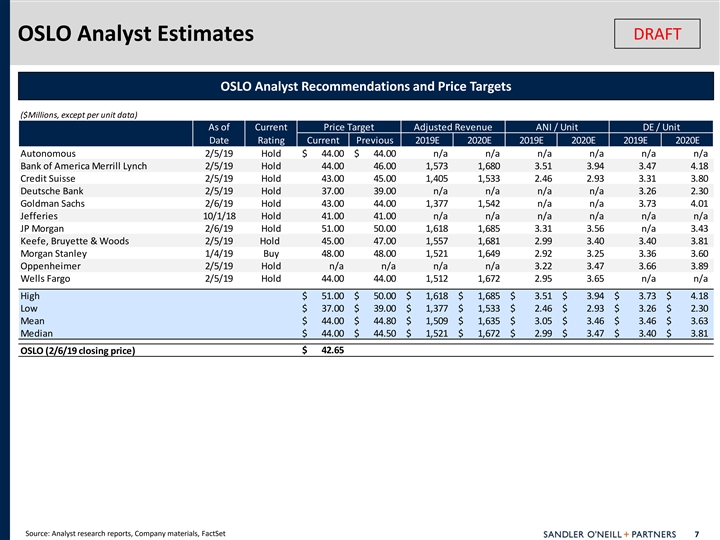The height and width of the screenshot is (540, 720).
Task: Select the DE / Unit column header
Action: [663, 126]
